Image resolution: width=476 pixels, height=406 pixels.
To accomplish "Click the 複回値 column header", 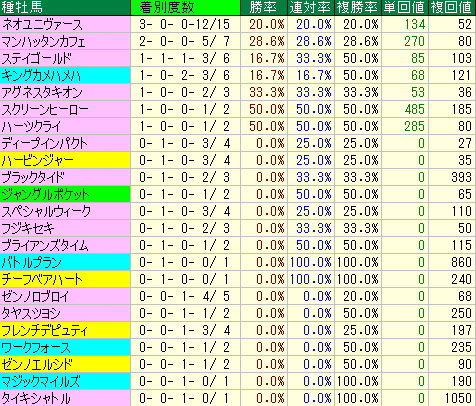I will (452, 7).
